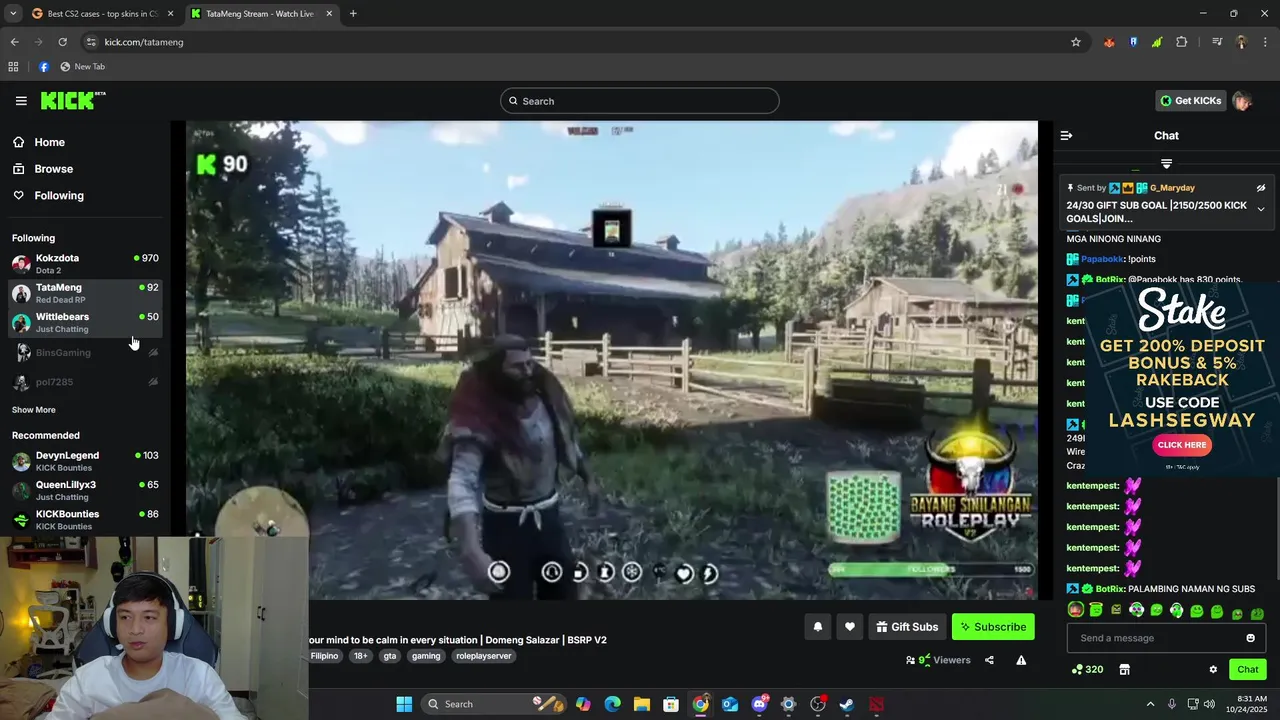Share the stream via share icon
The image size is (1280, 720).
(989, 660)
